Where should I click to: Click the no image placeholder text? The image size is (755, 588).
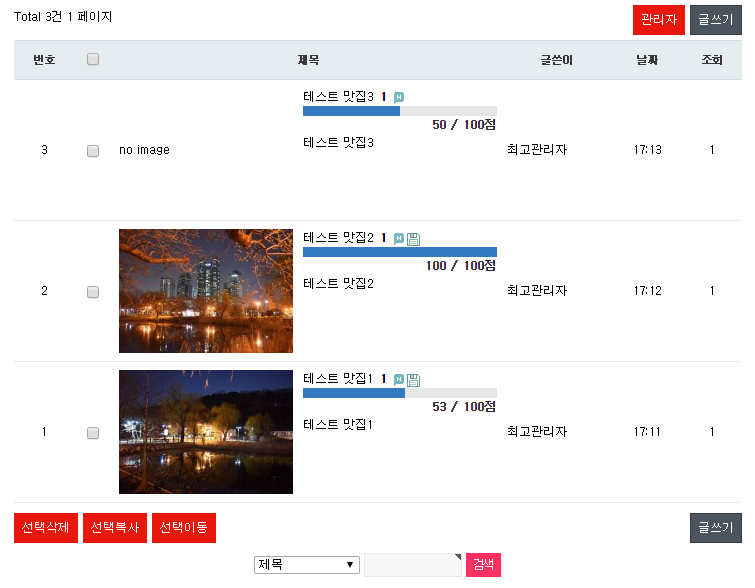click(x=144, y=150)
